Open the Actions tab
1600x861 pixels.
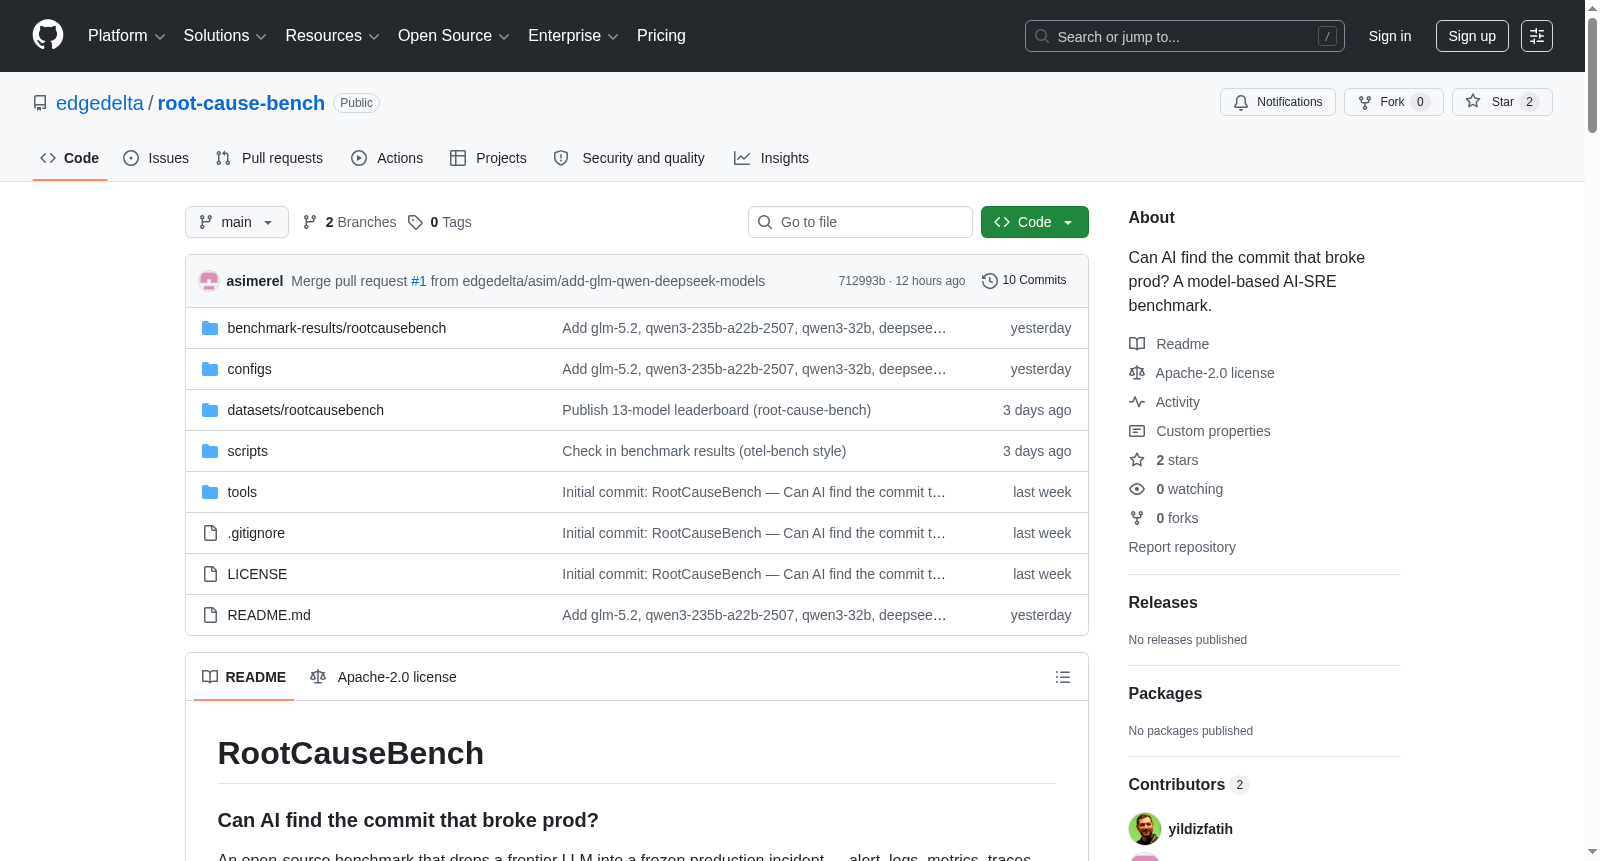[387, 158]
